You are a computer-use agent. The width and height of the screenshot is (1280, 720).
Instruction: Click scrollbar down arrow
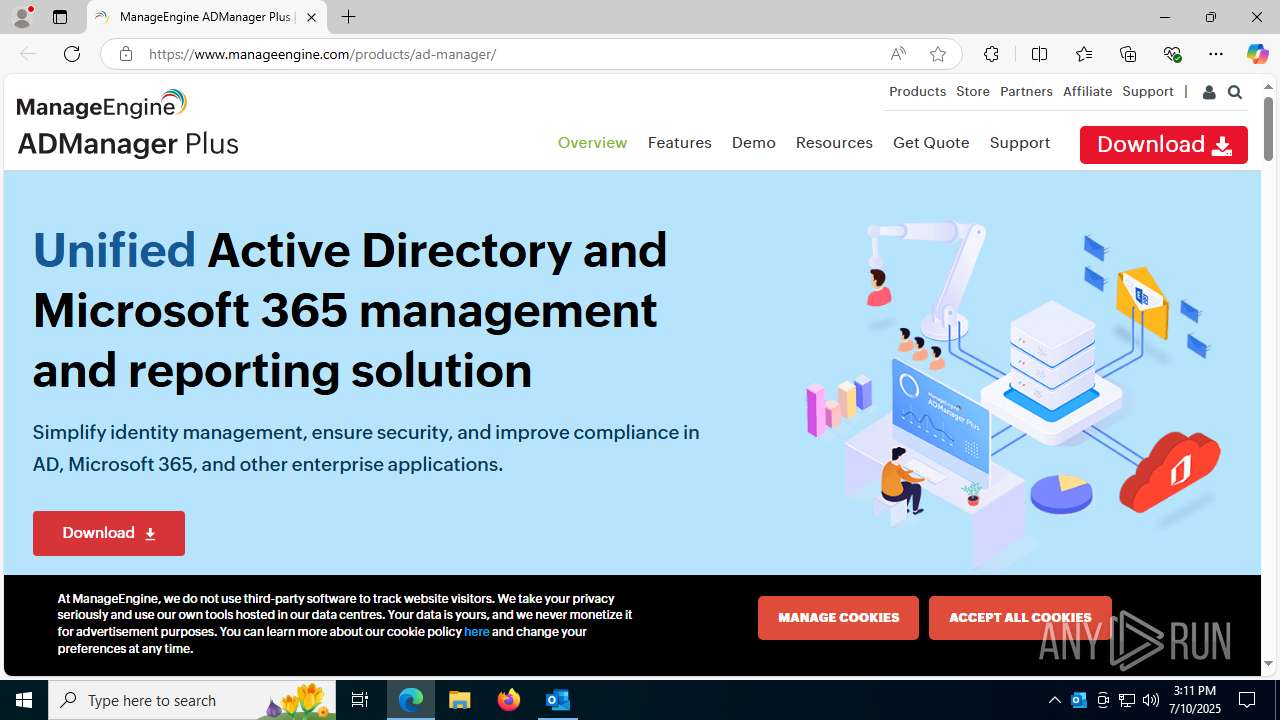point(1268,664)
